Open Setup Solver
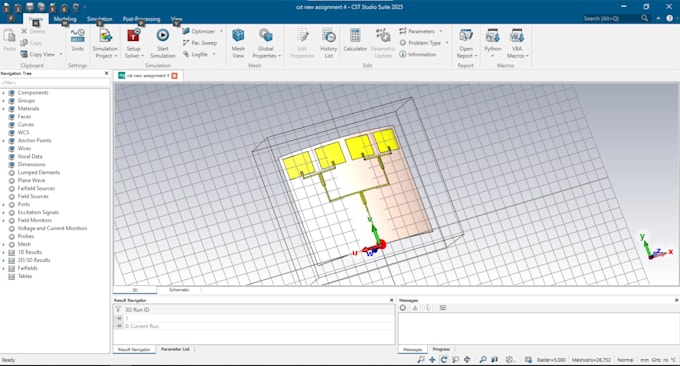Image resolution: width=680 pixels, height=366 pixels. (x=133, y=43)
